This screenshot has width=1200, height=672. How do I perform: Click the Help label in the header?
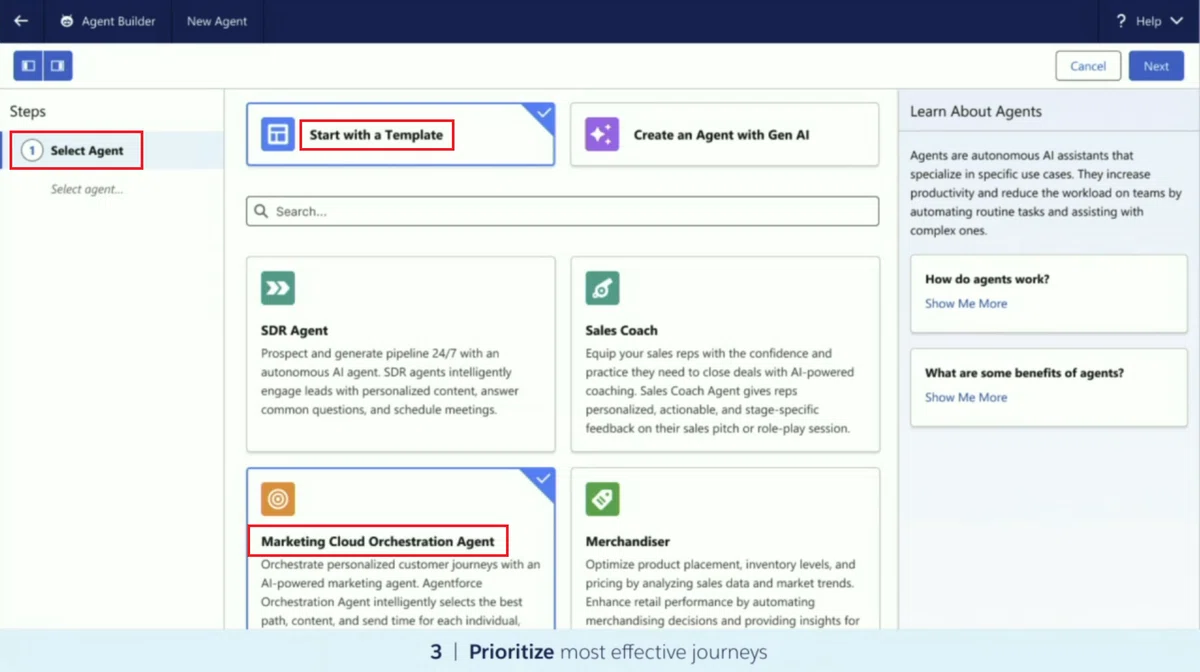pyautogui.click(x=1149, y=21)
